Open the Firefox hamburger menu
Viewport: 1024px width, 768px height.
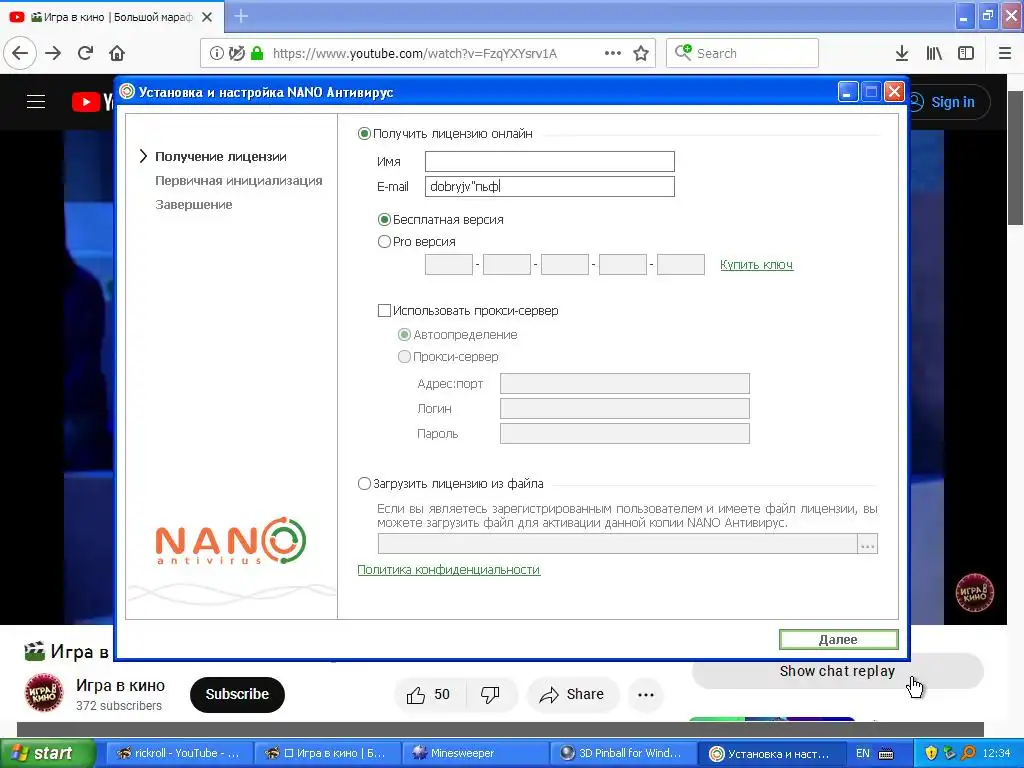tap(1005, 54)
